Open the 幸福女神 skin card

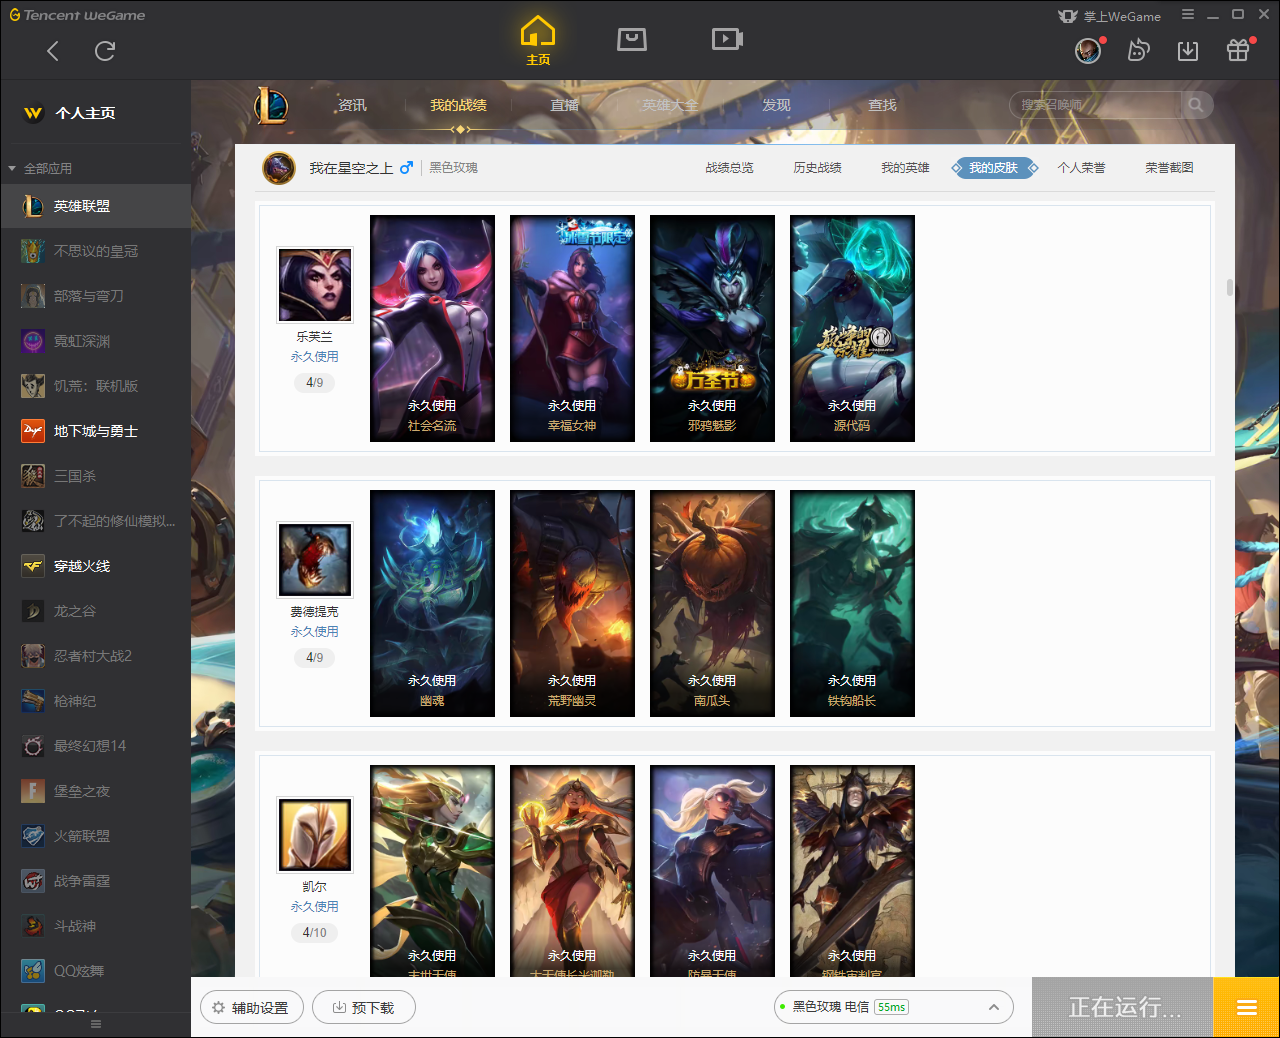[x=572, y=328]
